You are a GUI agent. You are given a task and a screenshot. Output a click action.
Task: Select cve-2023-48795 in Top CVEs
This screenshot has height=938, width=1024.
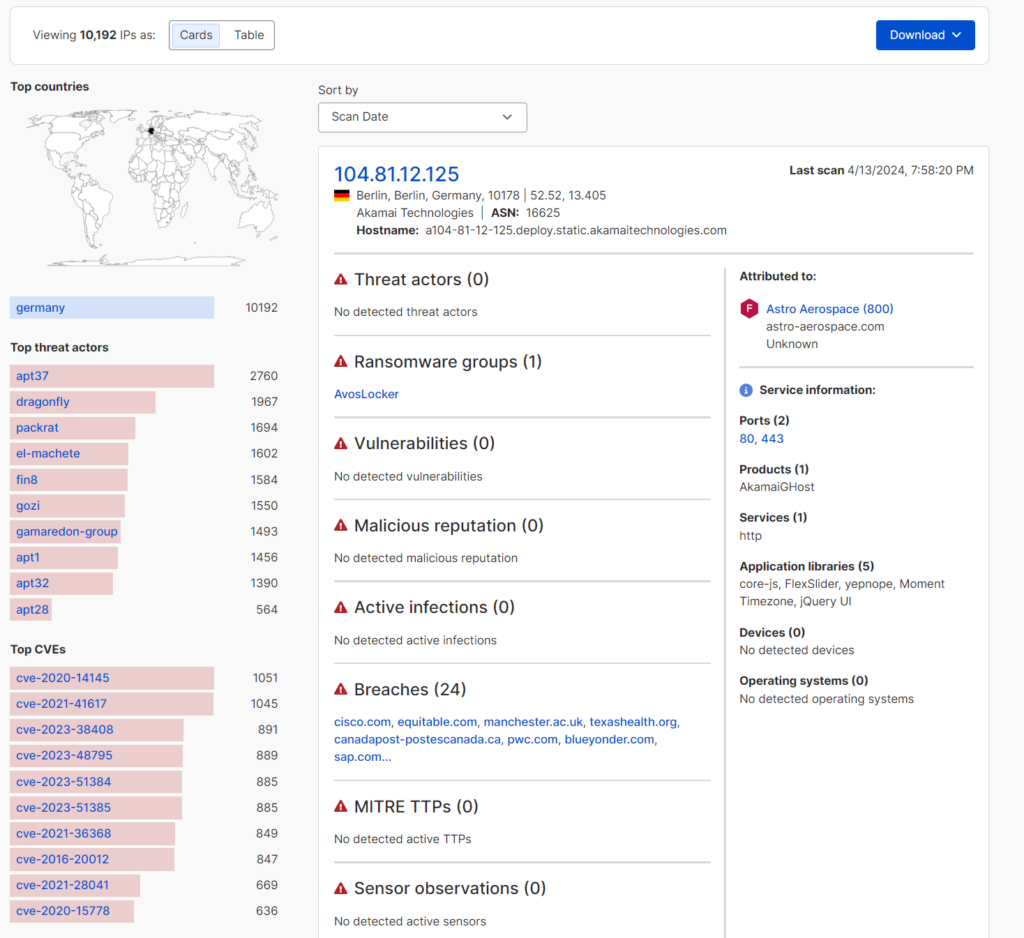[96, 756]
